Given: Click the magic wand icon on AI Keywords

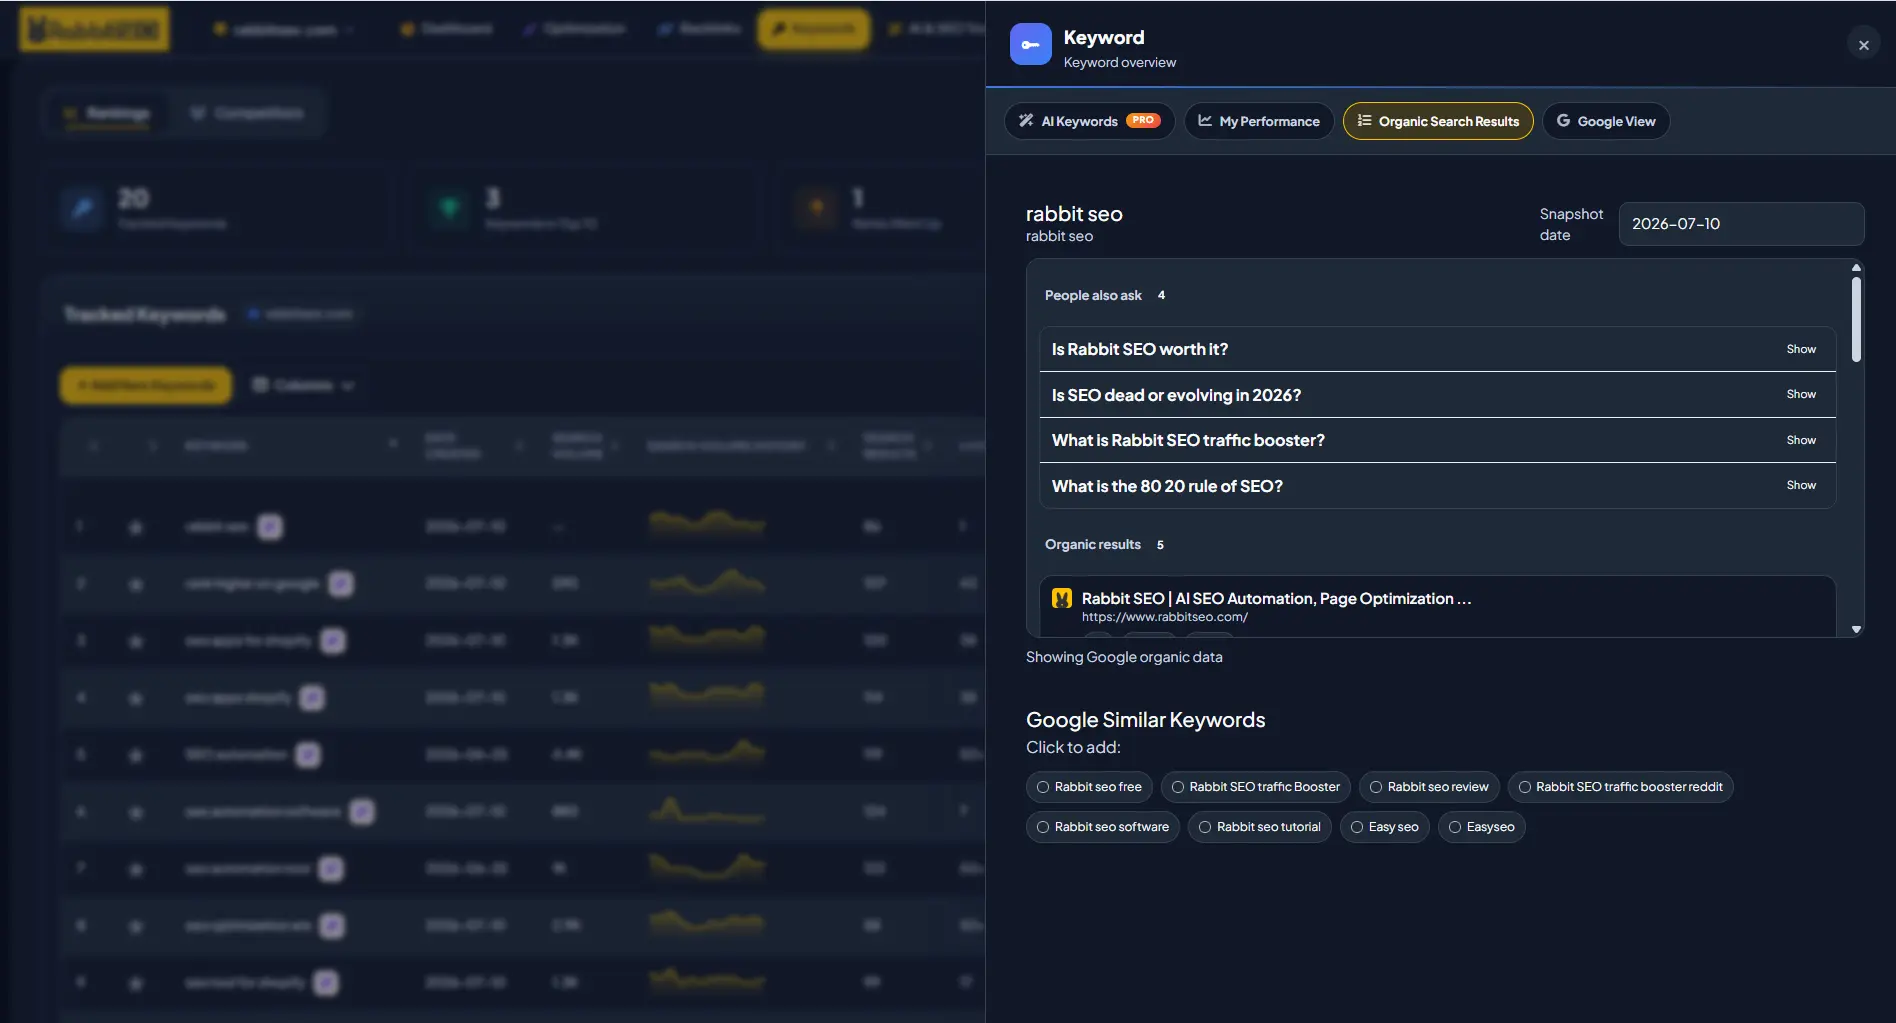Looking at the screenshot, I should coord(1026,121).
